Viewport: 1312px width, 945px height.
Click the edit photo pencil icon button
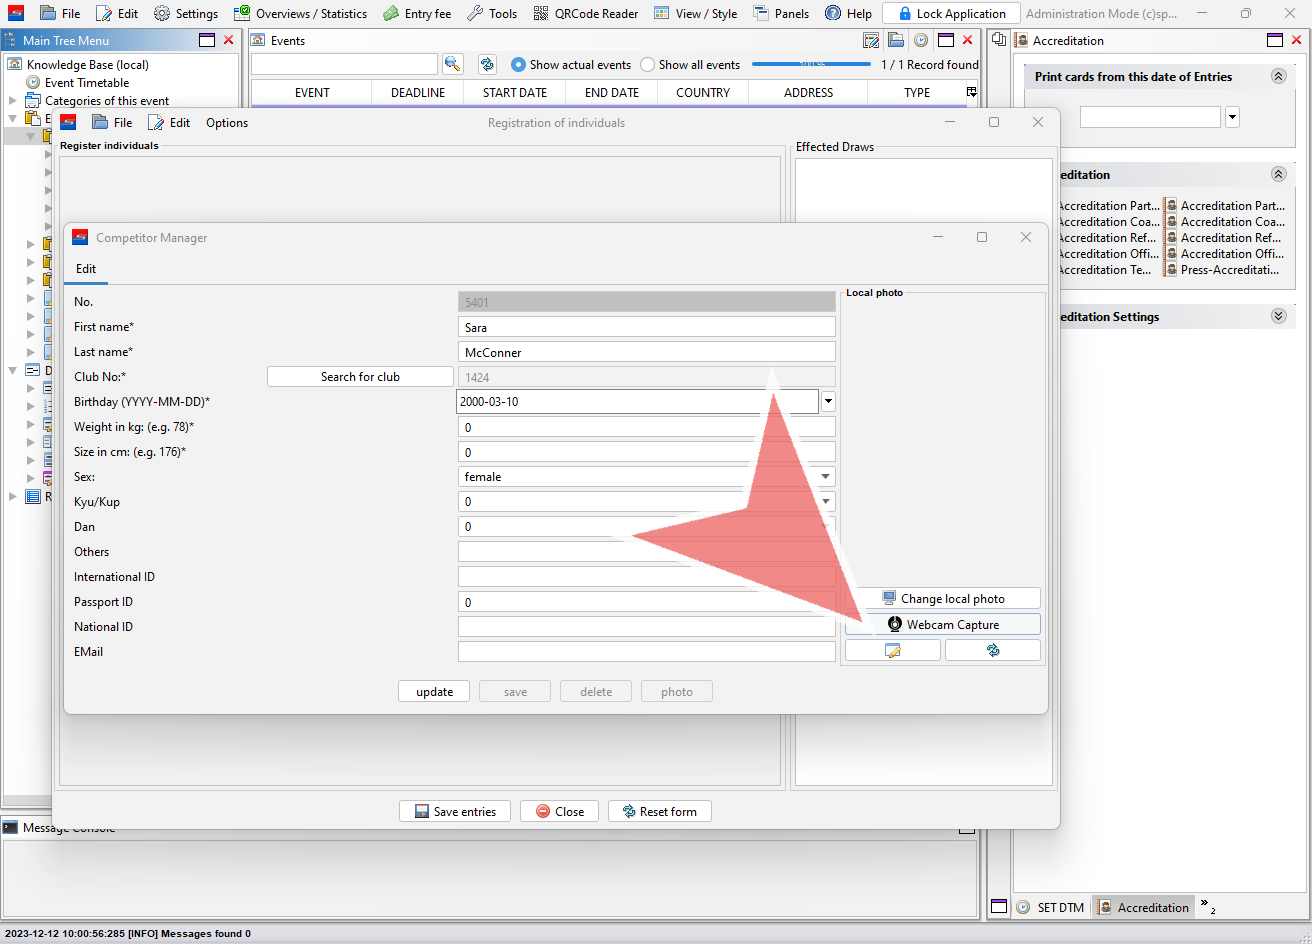892,650
